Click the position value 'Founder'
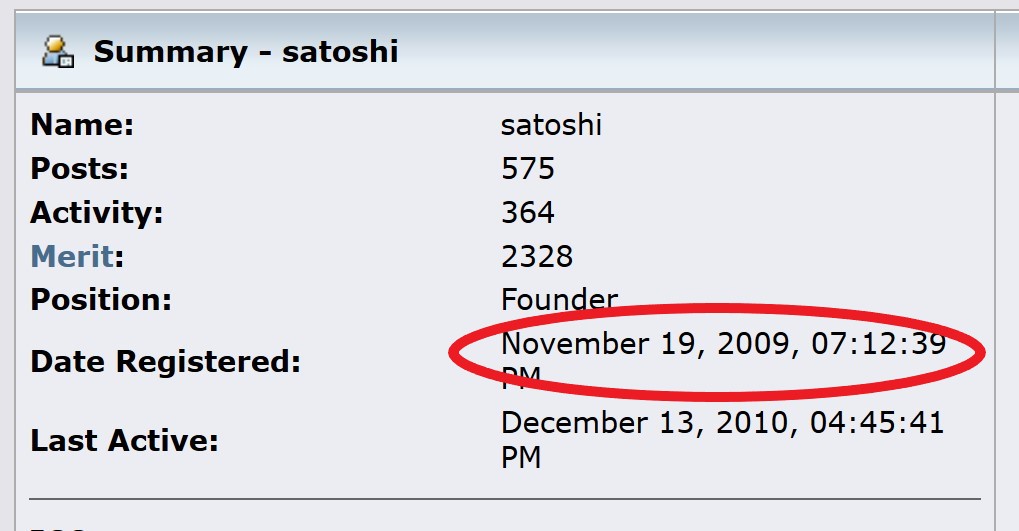 (x=559, y=300)
